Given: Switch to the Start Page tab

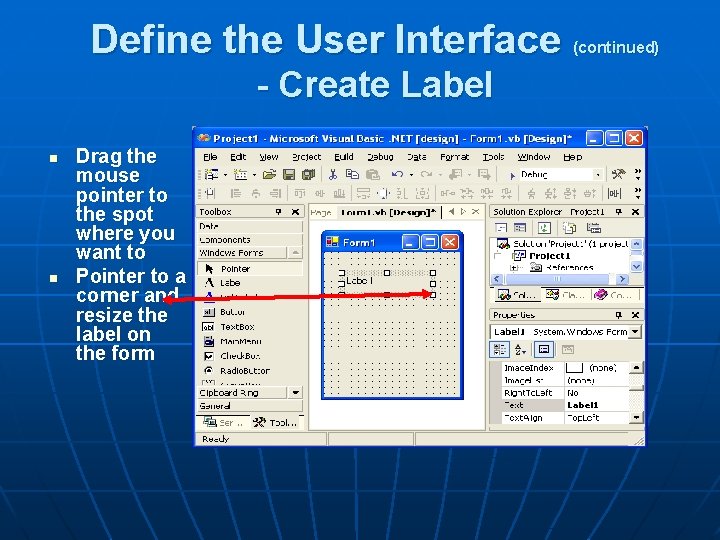Looking at the screenshot, I should point(321,212).
